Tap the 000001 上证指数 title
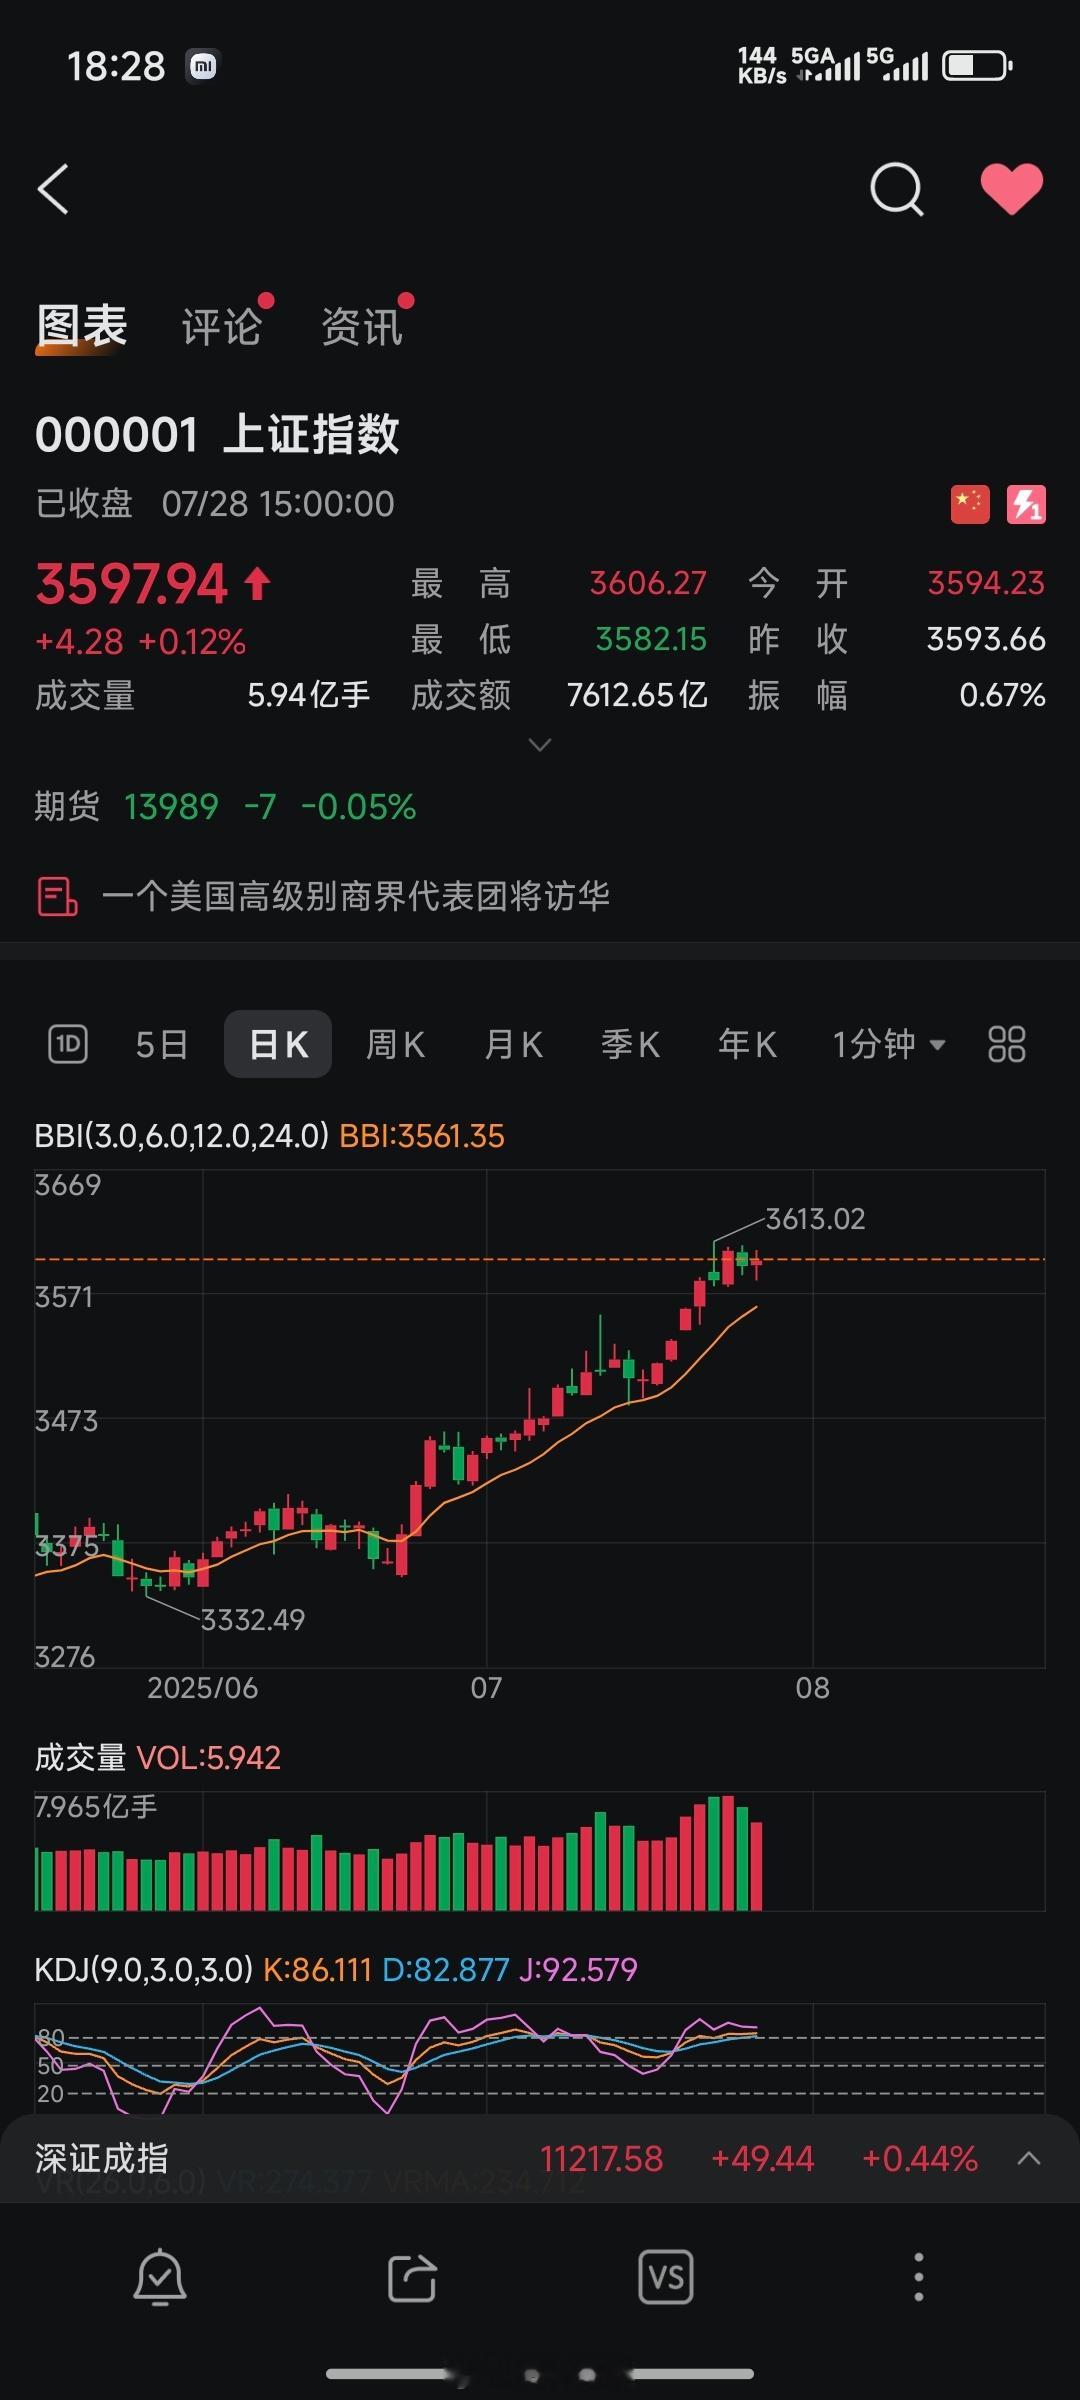The image size is (1080, 2400). click(x=217, y=434)
